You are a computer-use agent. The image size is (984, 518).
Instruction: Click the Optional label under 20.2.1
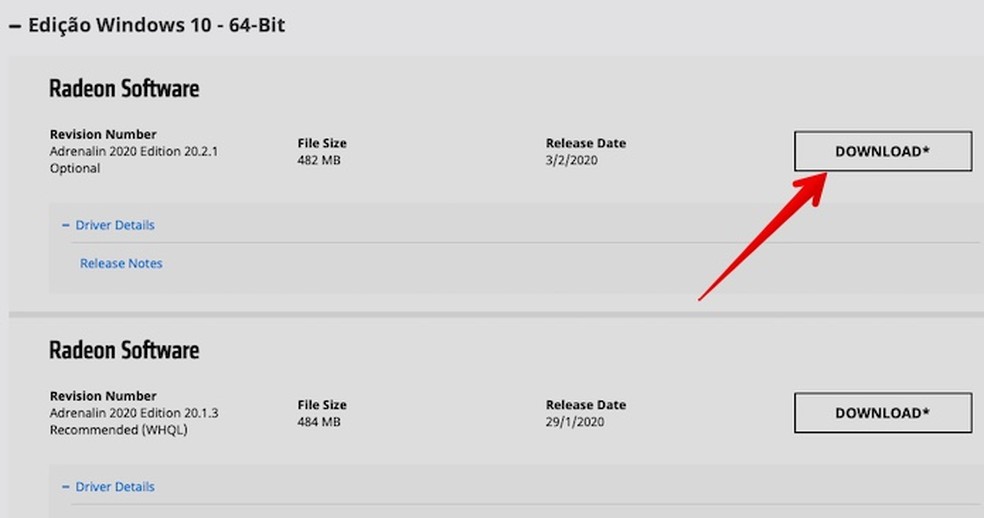click(x=75, y=168)
